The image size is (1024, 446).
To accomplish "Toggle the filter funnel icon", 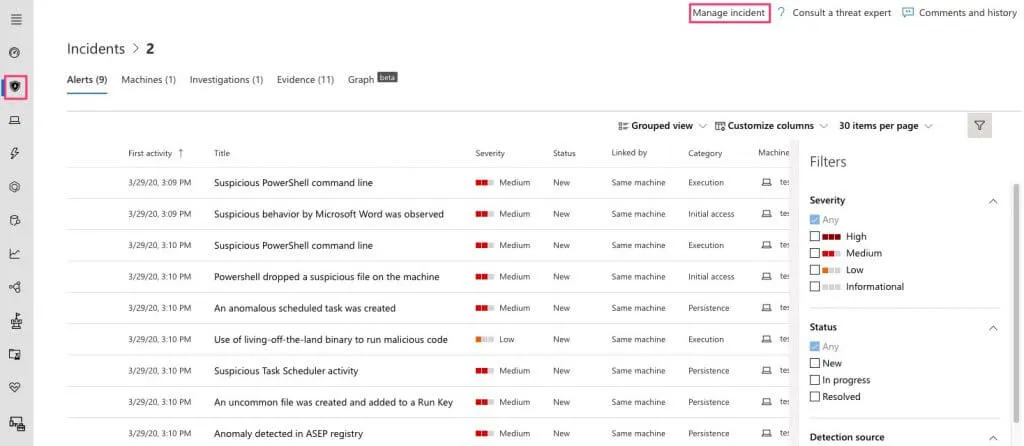I will [979, 126].
